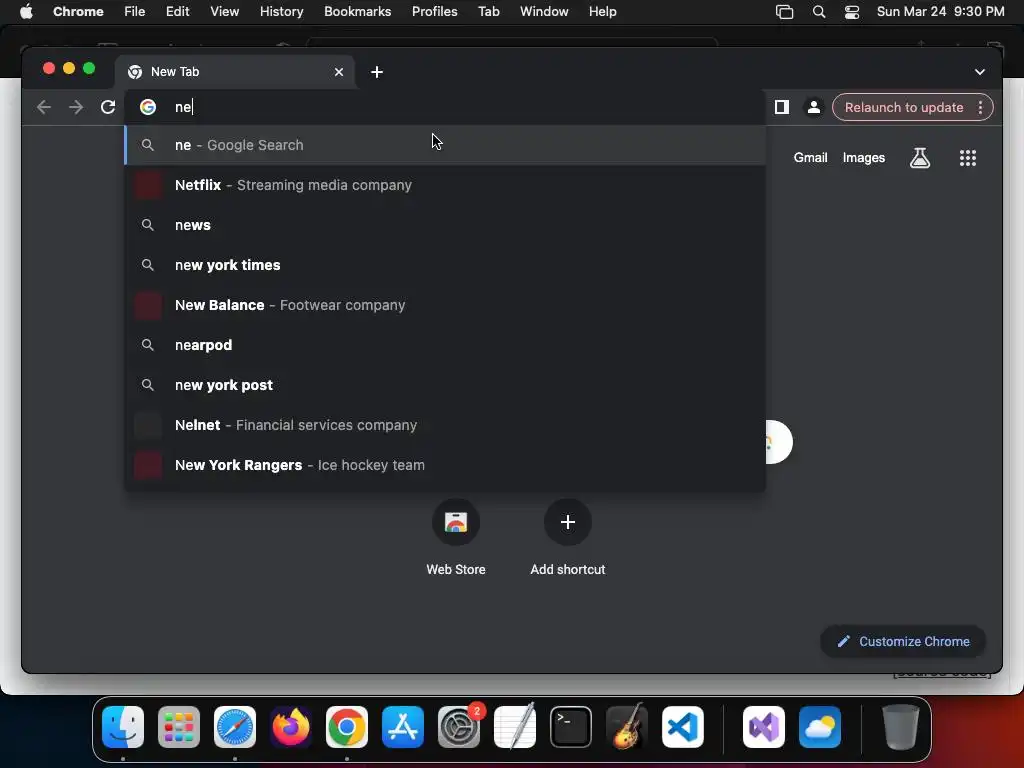
Task: Open the Google apps grid icon
Action: tap(968, 157)
